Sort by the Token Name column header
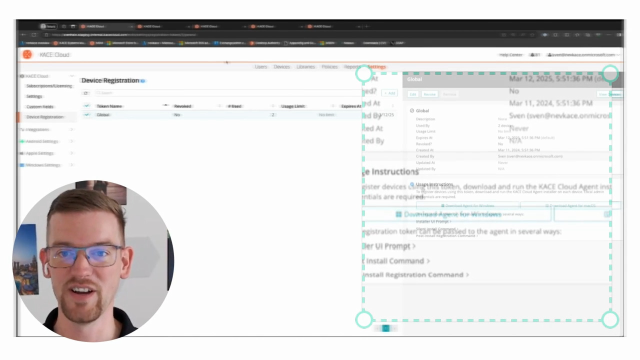 (109, 106)
